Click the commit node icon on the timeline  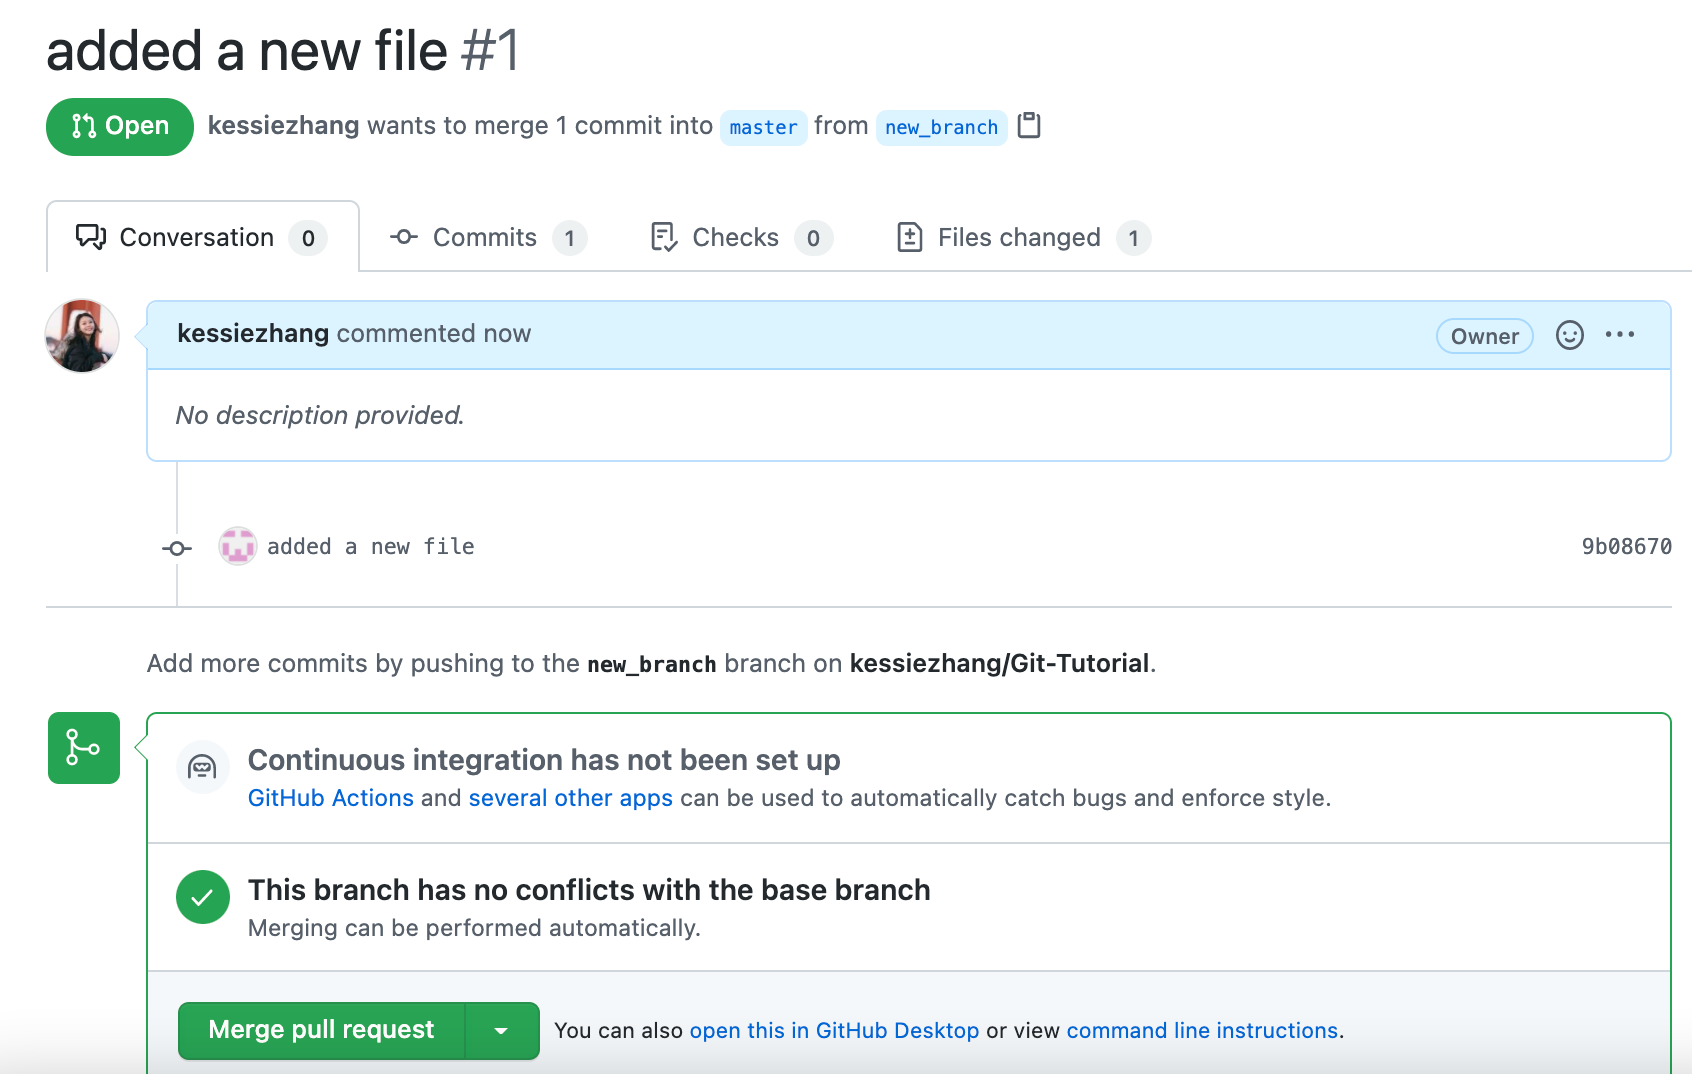point(177,548)
